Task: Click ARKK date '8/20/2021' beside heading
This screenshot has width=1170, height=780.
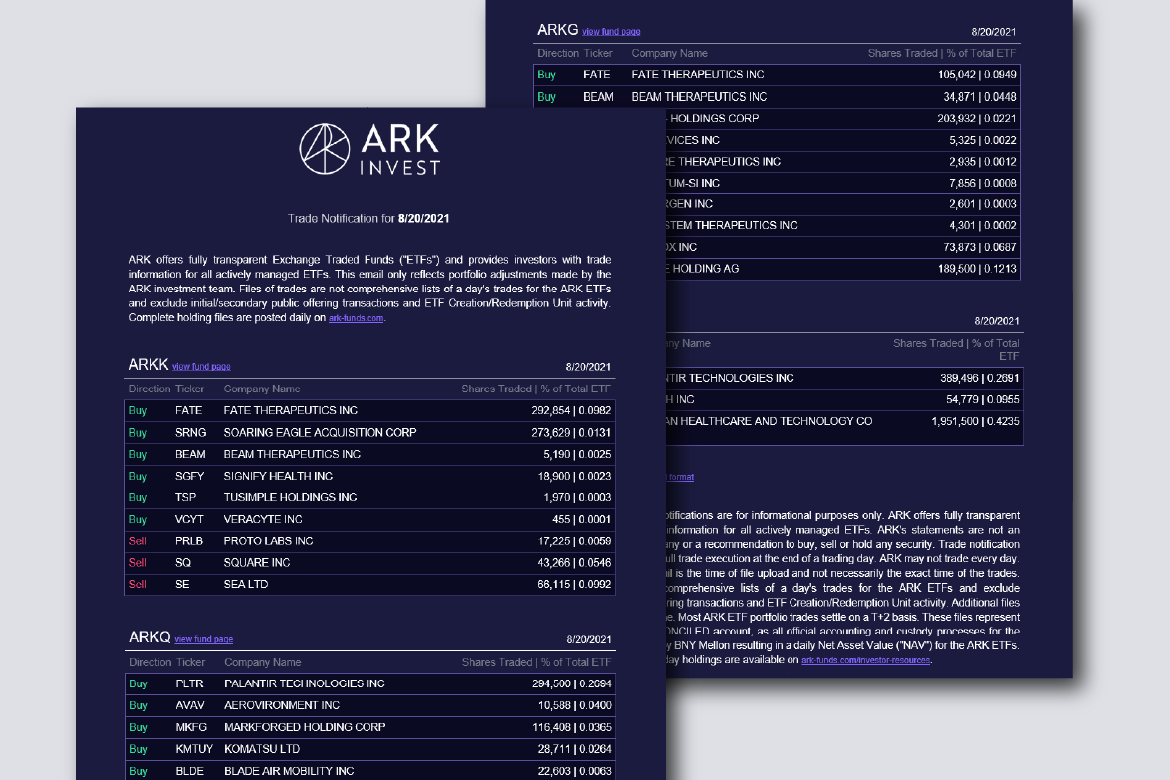Action: pyautogui.click(x=588, y=366)
